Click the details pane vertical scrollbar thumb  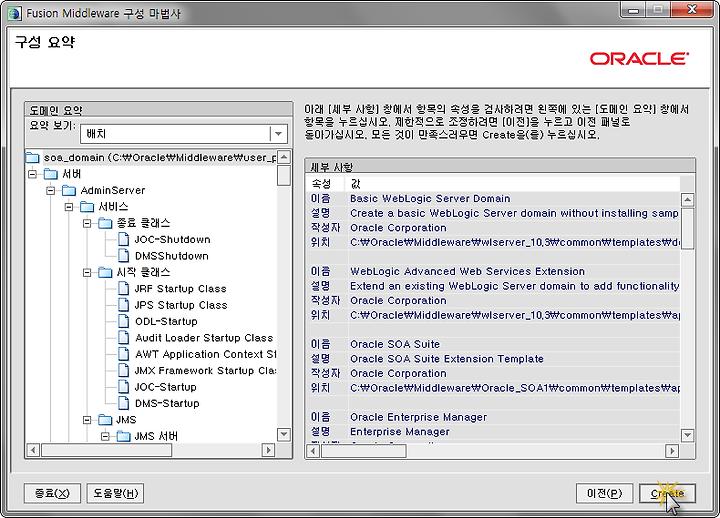click(x=687, y=229)
